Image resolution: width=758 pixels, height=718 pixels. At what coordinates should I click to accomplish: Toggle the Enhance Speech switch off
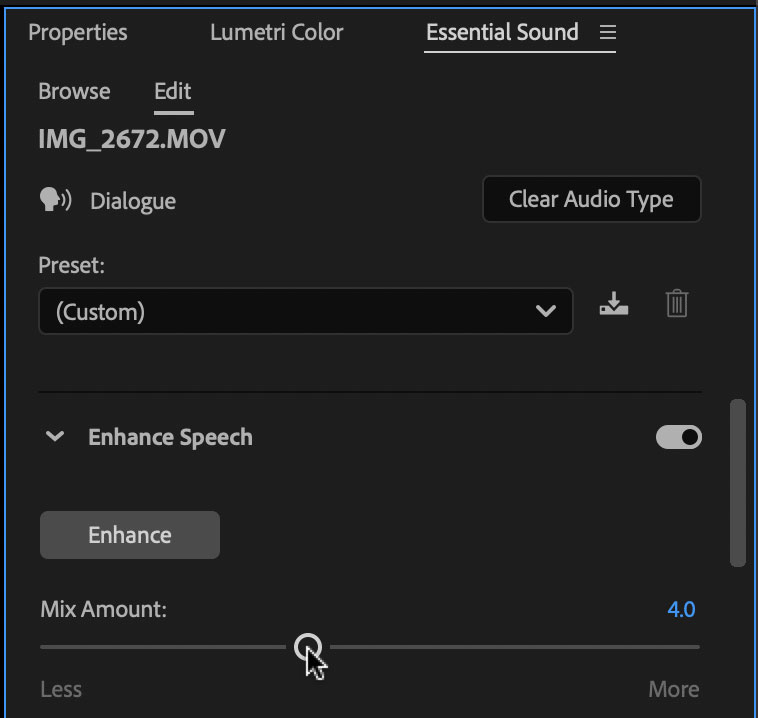pyautogui.click(x=679, y=437)
